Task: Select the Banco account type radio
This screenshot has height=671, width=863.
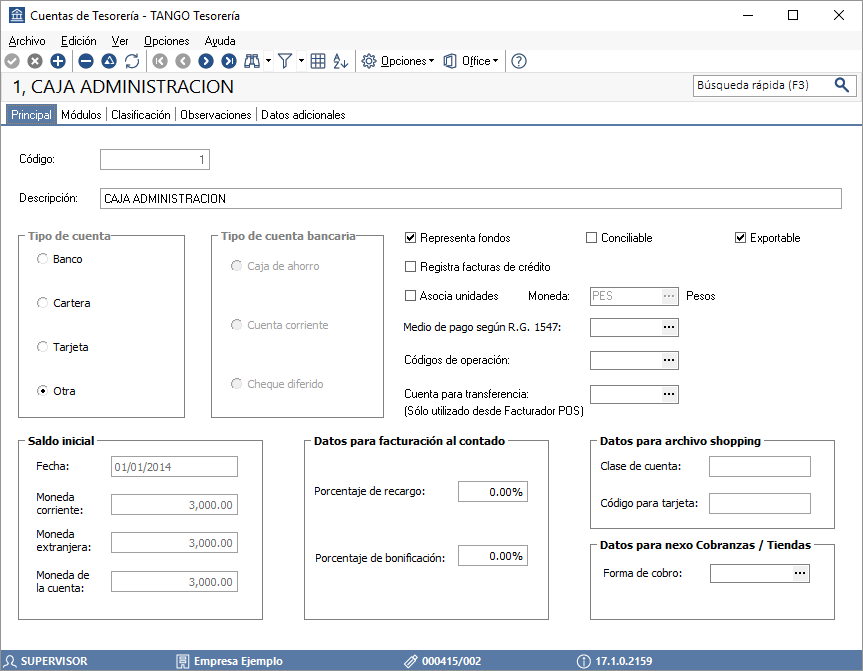Action: pos(42,259)
